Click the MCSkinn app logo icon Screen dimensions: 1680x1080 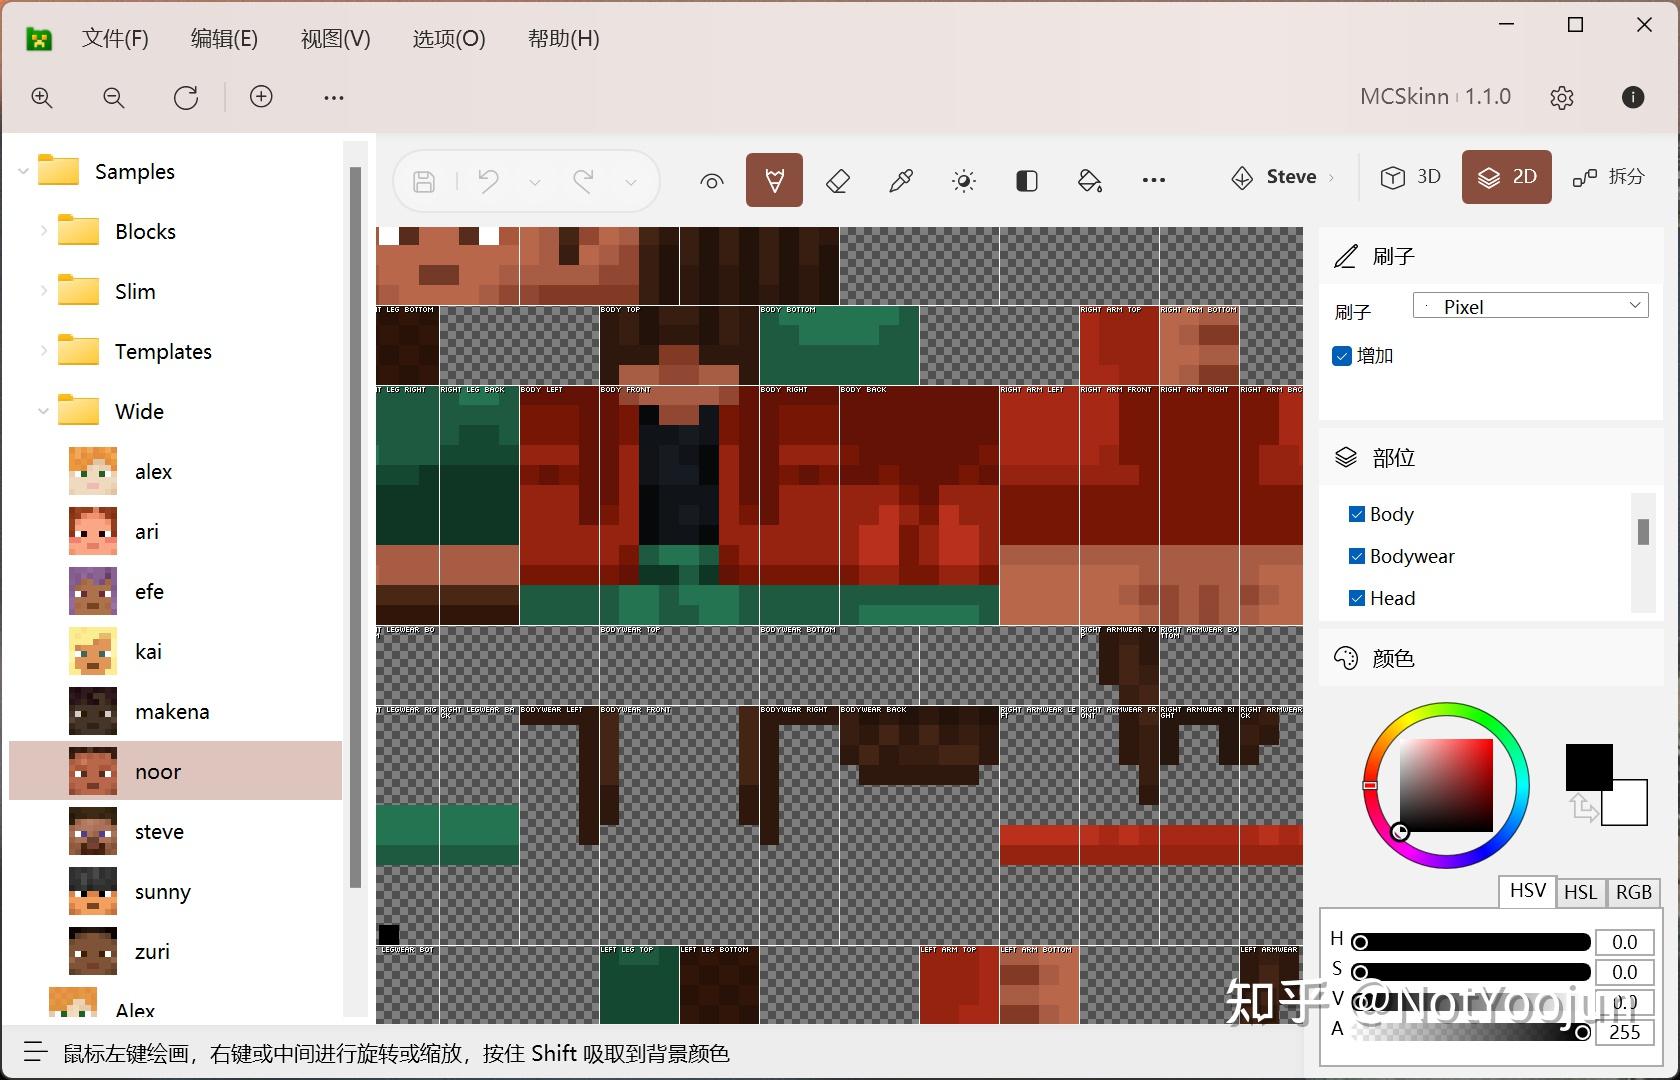39,39
